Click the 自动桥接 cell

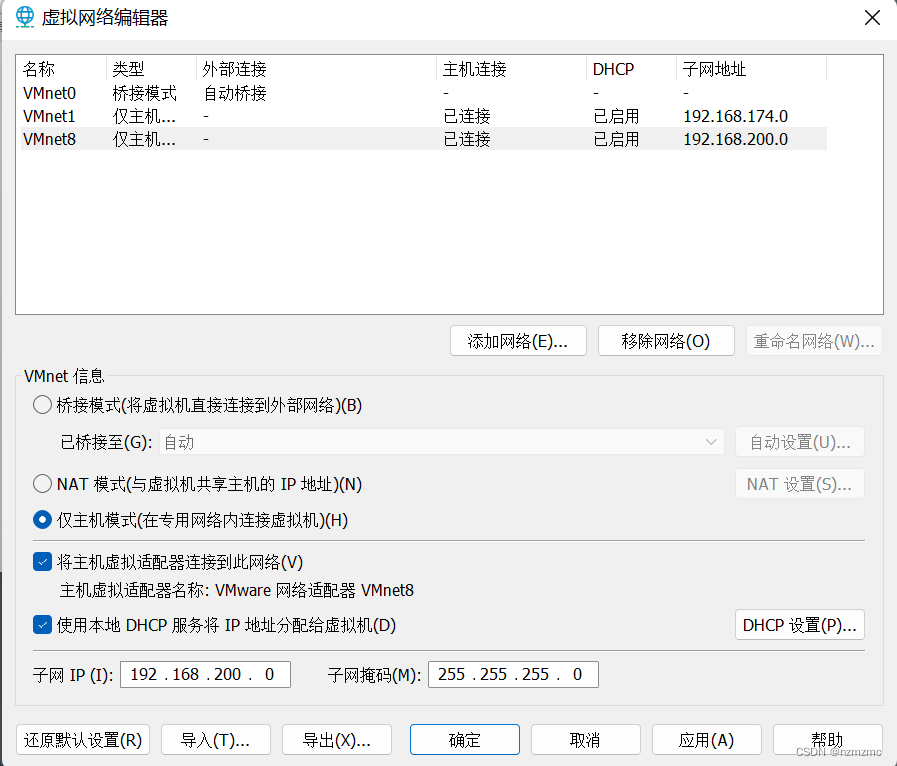click(235, 93)
